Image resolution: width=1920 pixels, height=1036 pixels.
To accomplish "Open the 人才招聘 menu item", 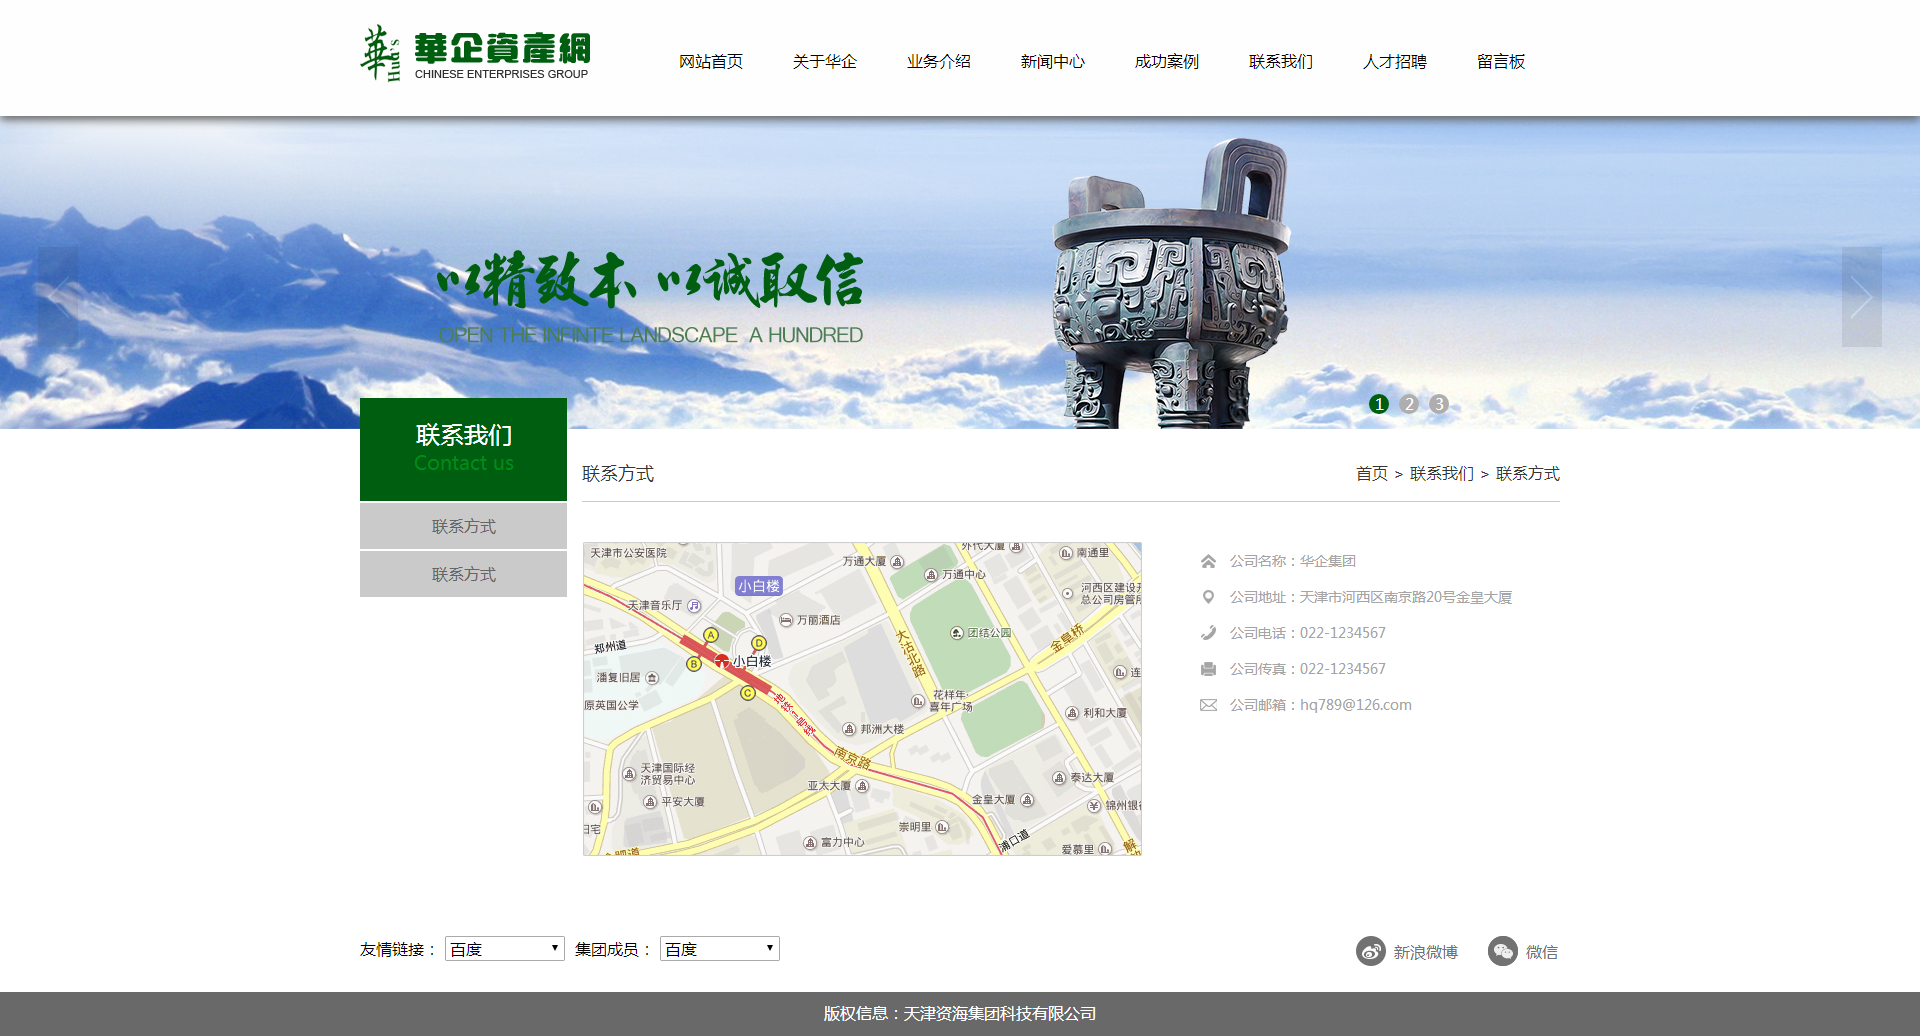I will tap(1395, 62).
